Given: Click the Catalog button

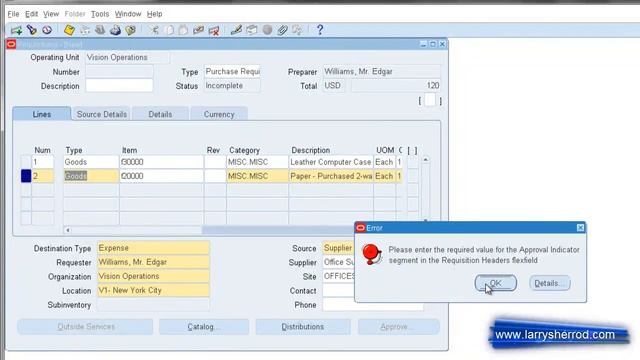Looking at the screenshot, I should tap(204, 327).
